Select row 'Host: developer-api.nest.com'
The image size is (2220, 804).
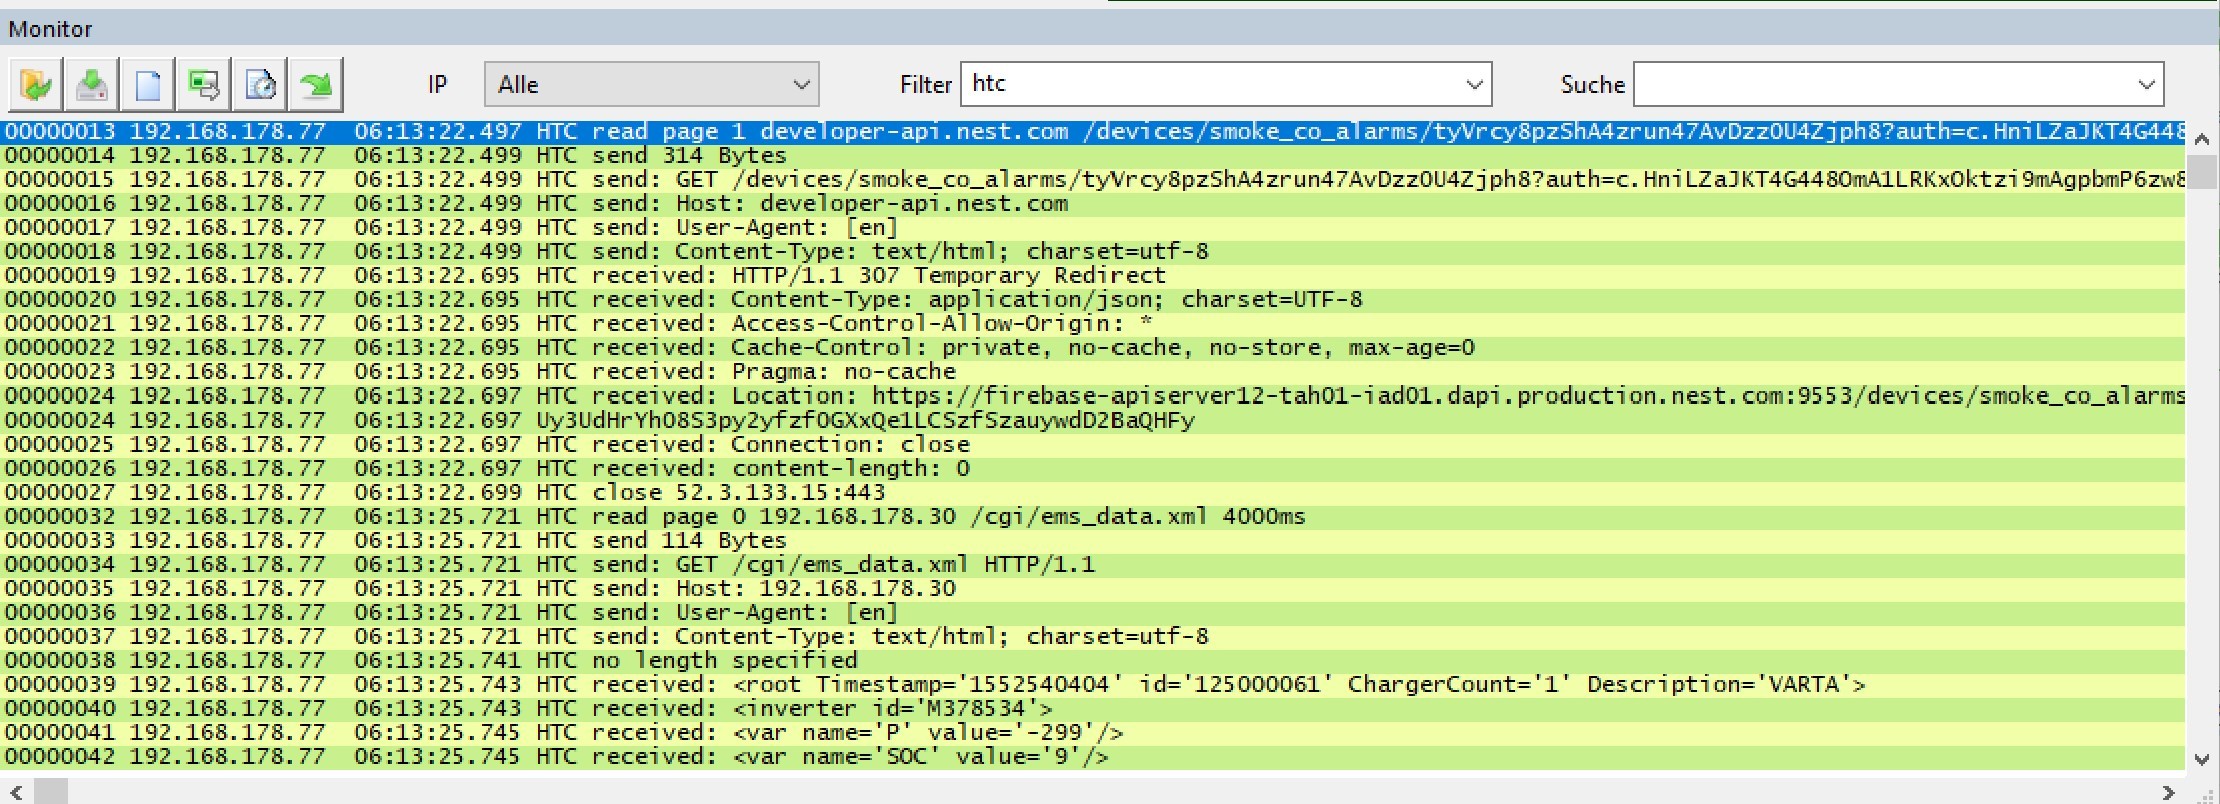(1093, 204)
